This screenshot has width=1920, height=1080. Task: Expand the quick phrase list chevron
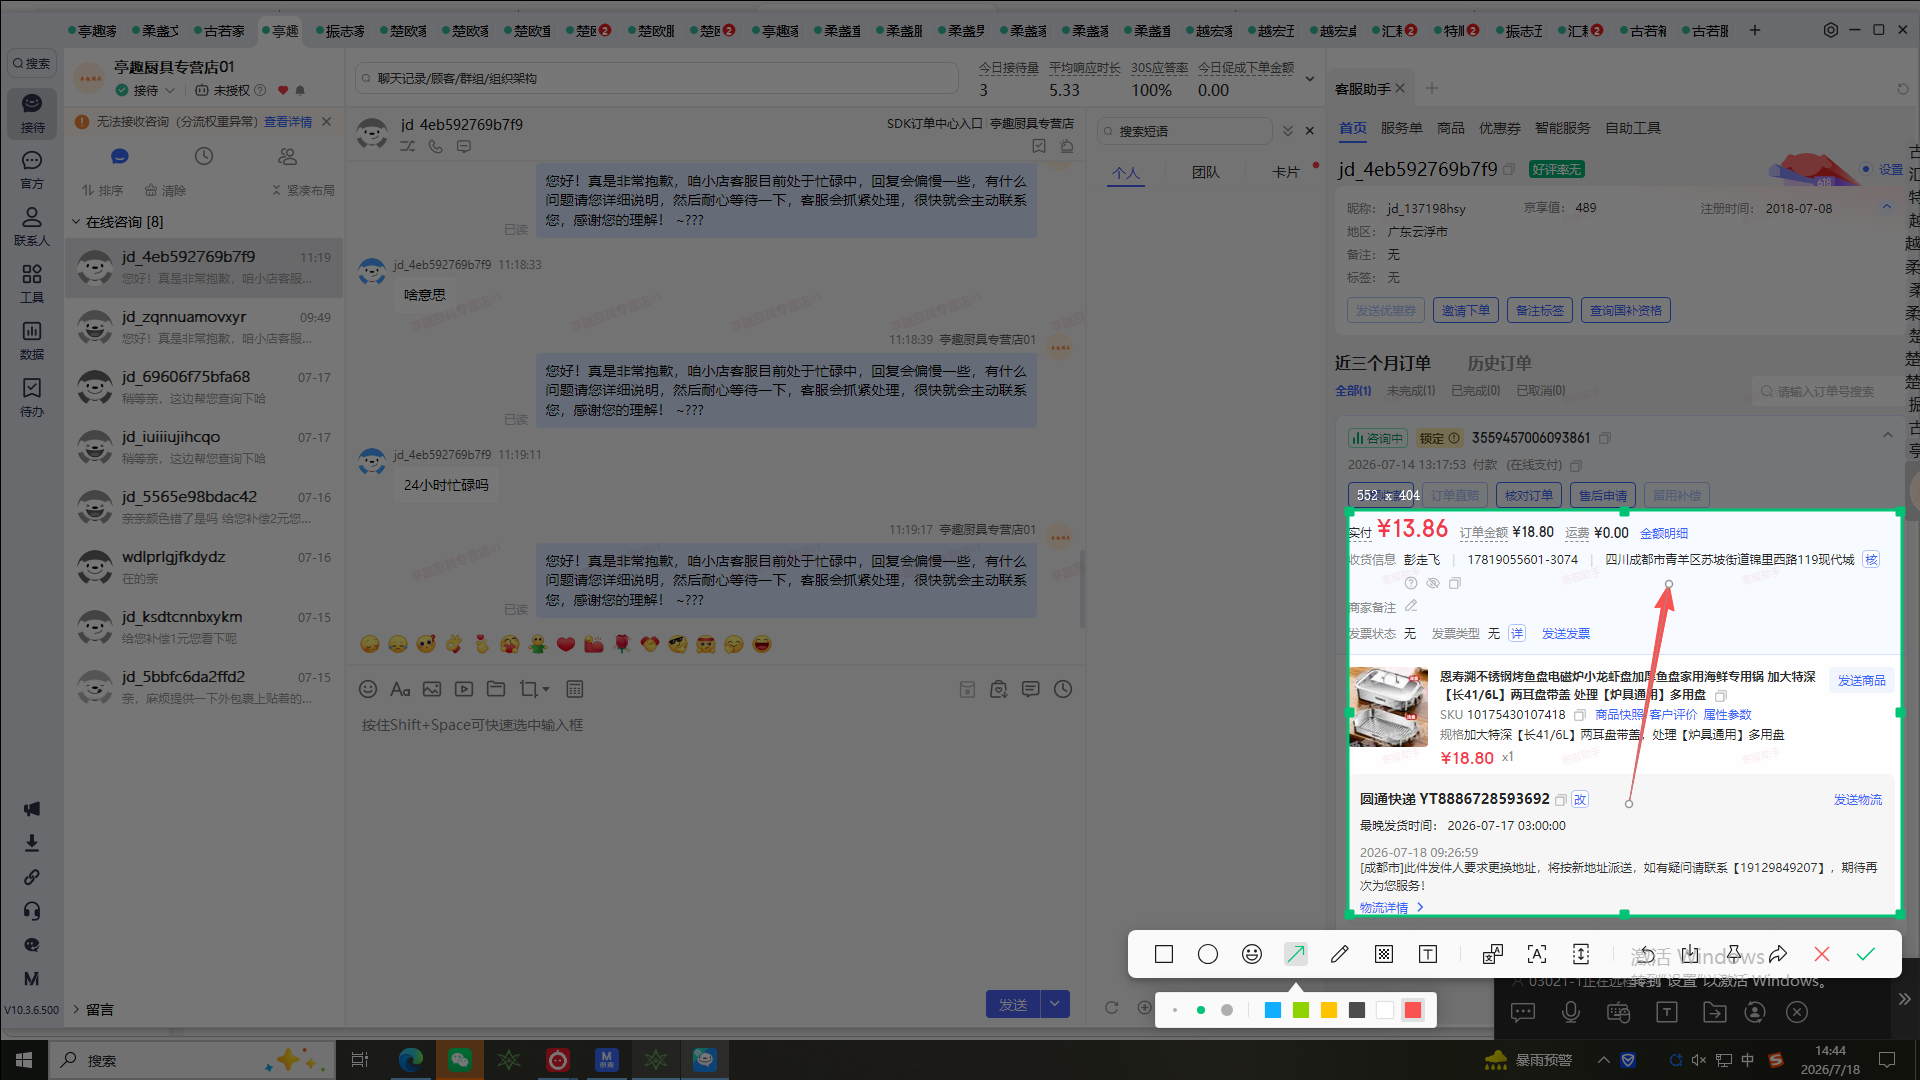[1288, 131]
